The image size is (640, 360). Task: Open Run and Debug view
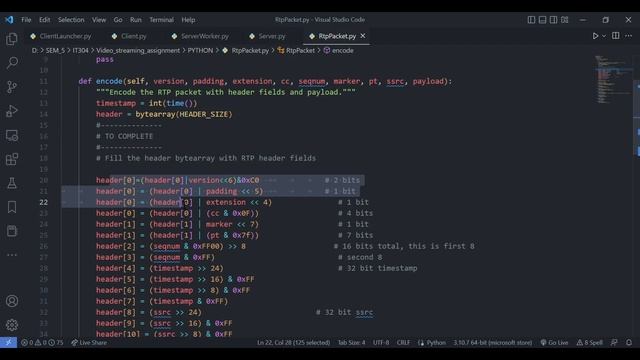(12, 111)
